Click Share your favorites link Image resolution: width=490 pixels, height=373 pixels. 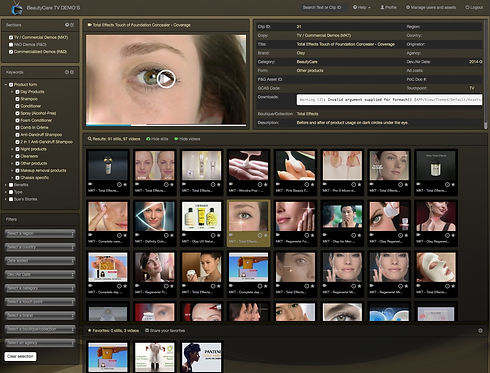[165, 331]
